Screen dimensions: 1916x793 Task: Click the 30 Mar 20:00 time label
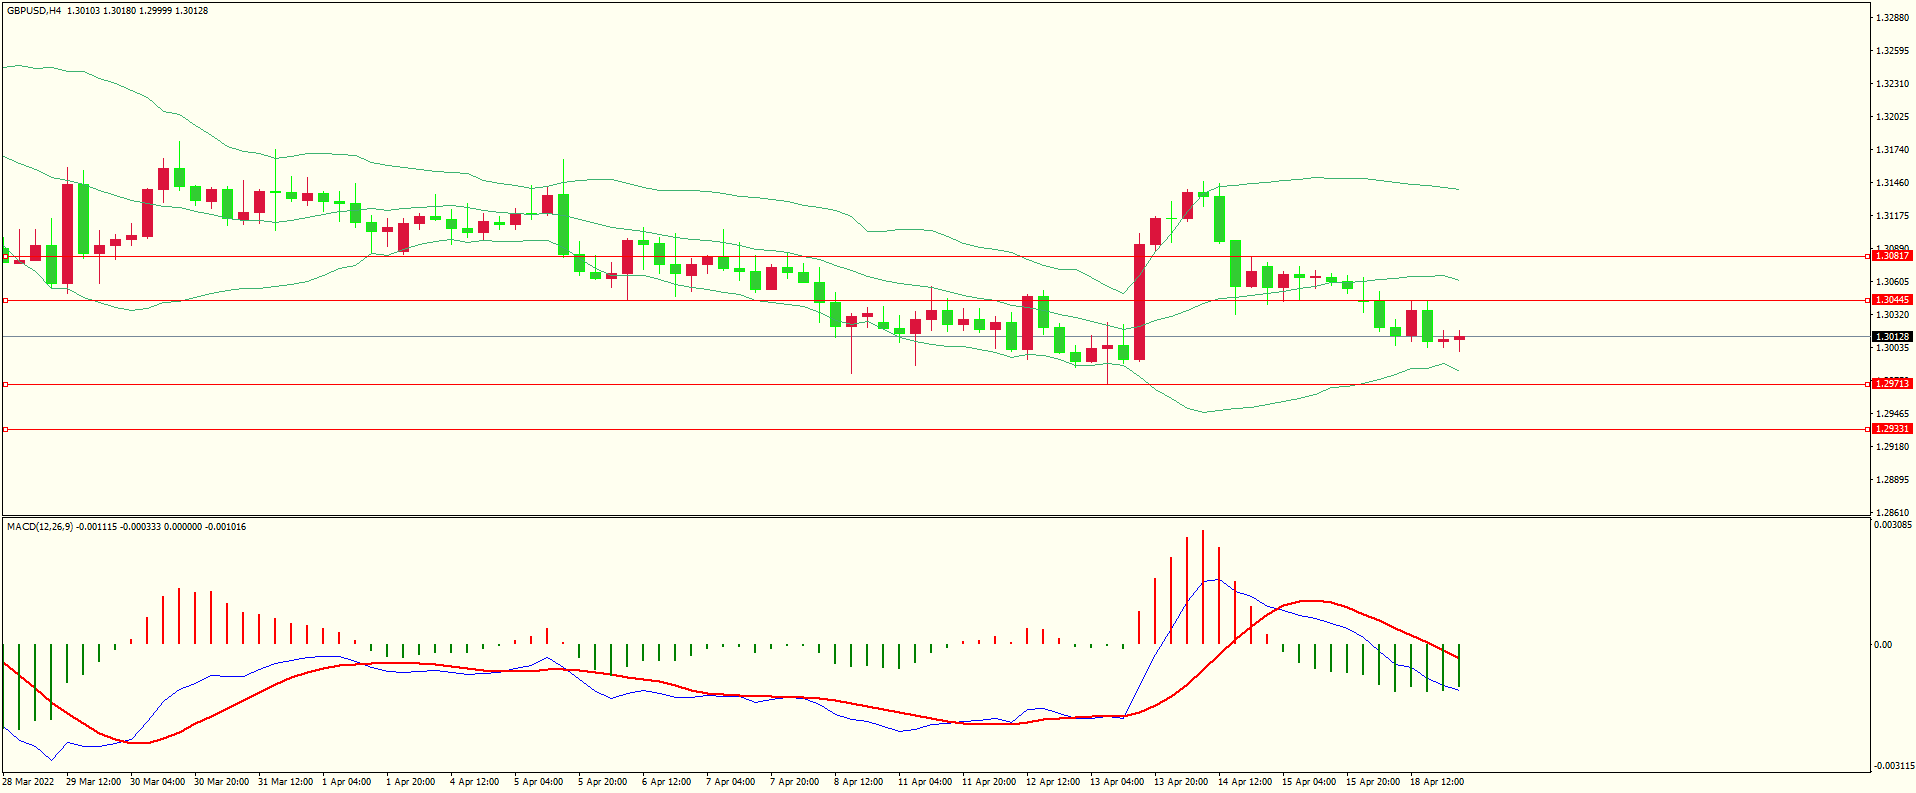click(x=221, y=782)
